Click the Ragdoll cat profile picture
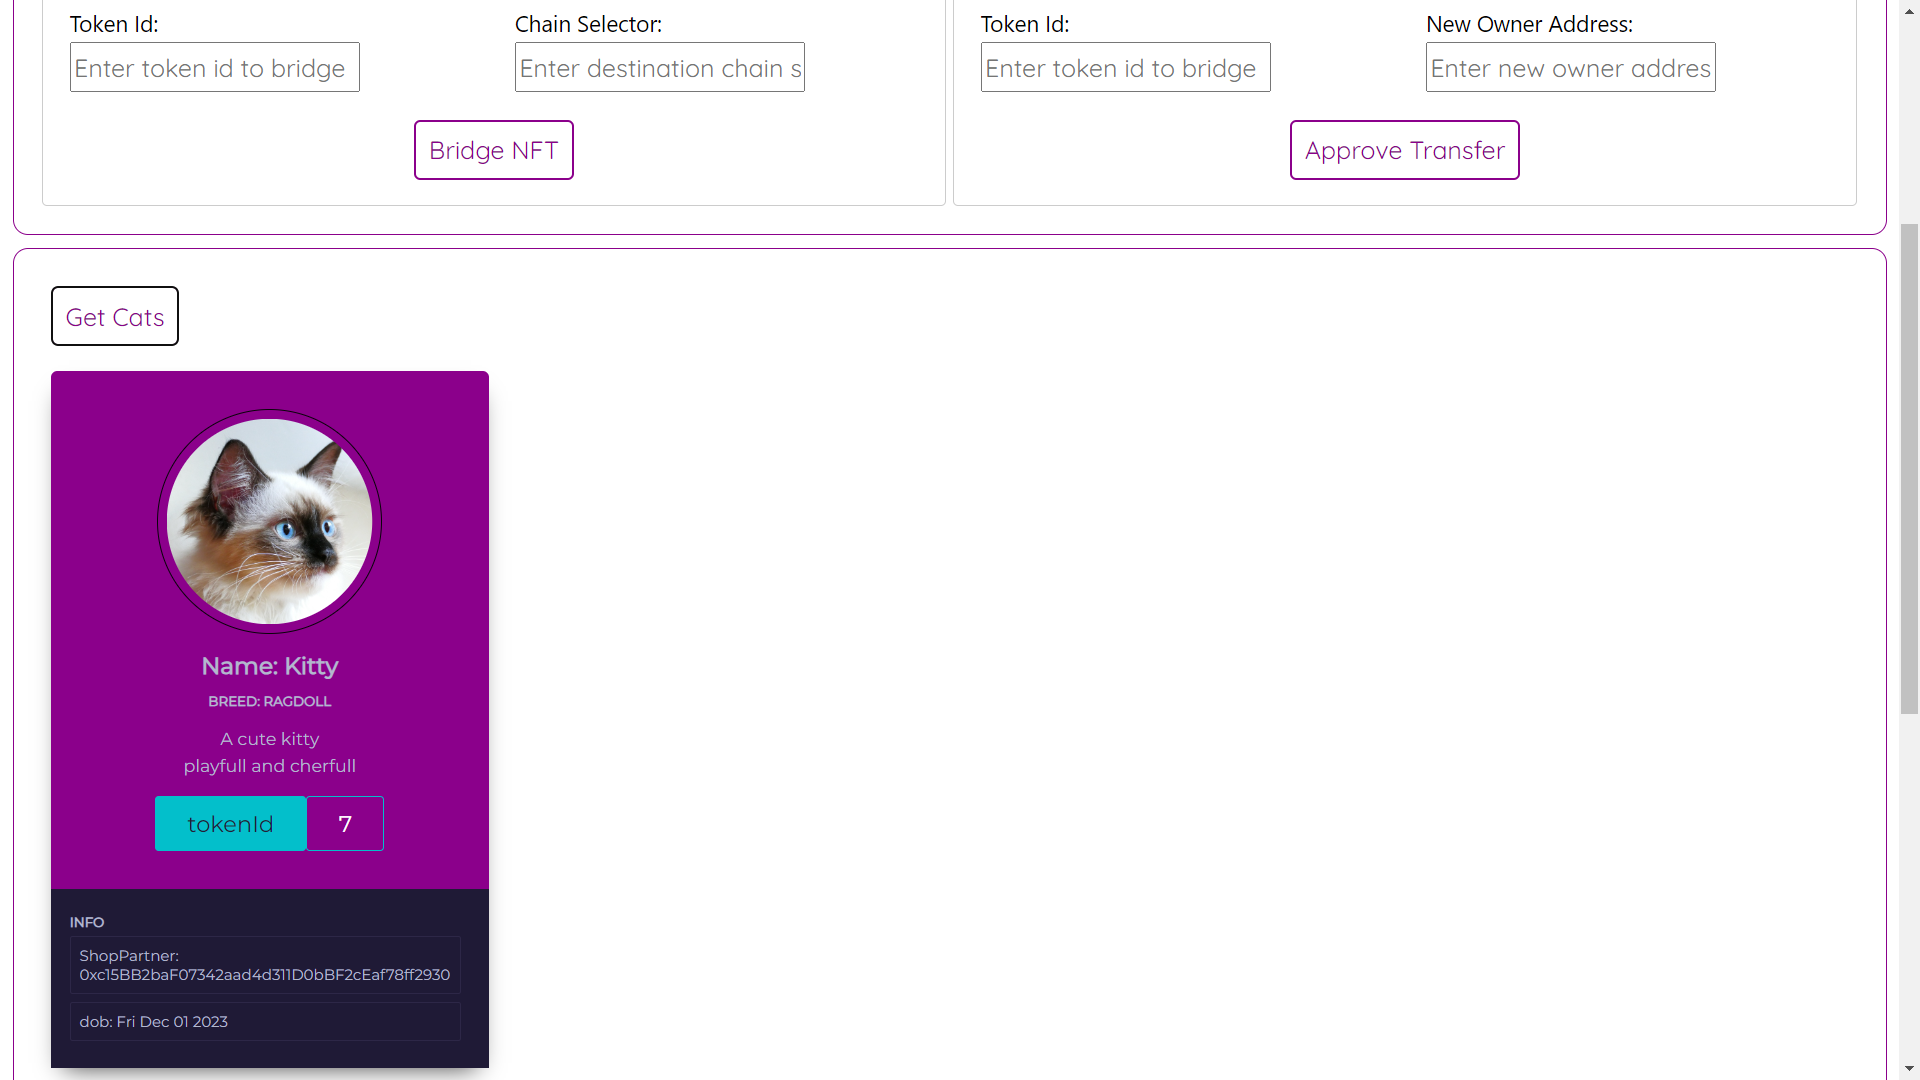The height and width of the screenshot is (1080, 1920). [x=269, y=521]
